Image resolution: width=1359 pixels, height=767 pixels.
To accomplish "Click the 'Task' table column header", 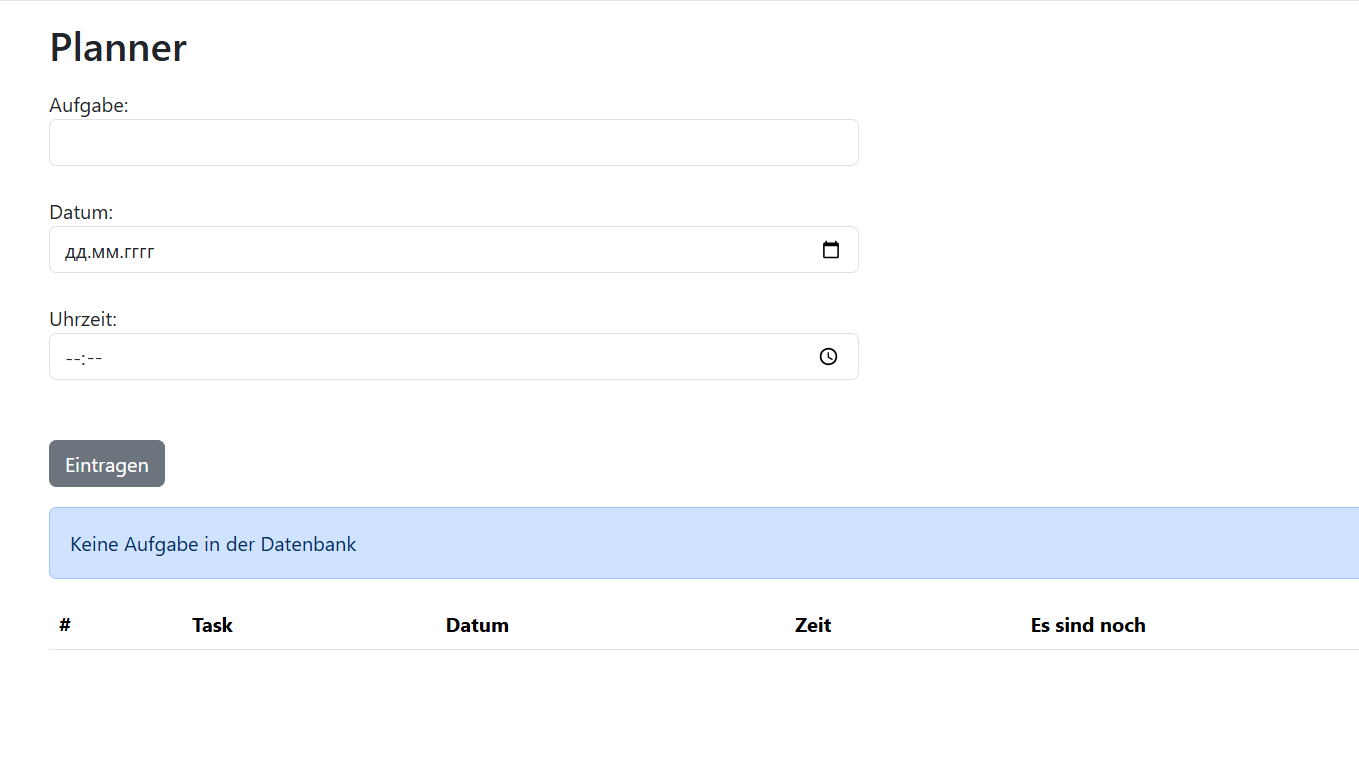I will (x=212, y=625).
